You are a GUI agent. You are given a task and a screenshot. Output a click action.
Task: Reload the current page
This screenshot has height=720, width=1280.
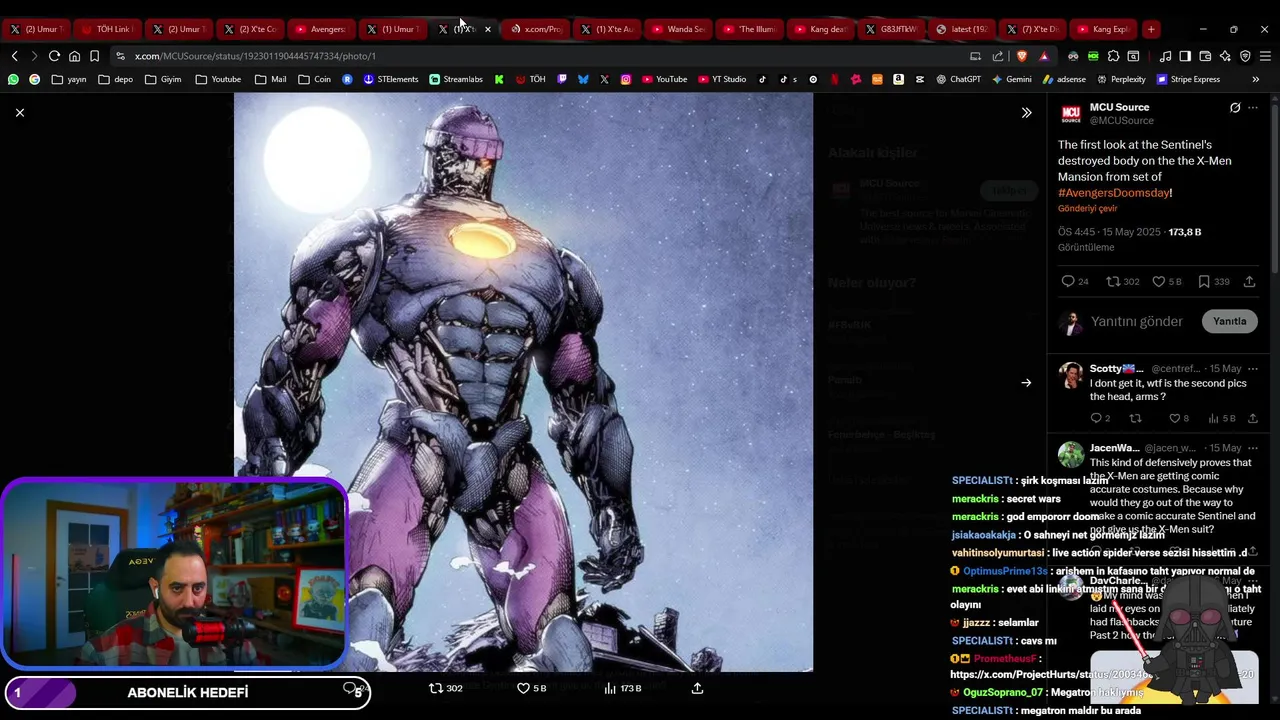point(54,56)
